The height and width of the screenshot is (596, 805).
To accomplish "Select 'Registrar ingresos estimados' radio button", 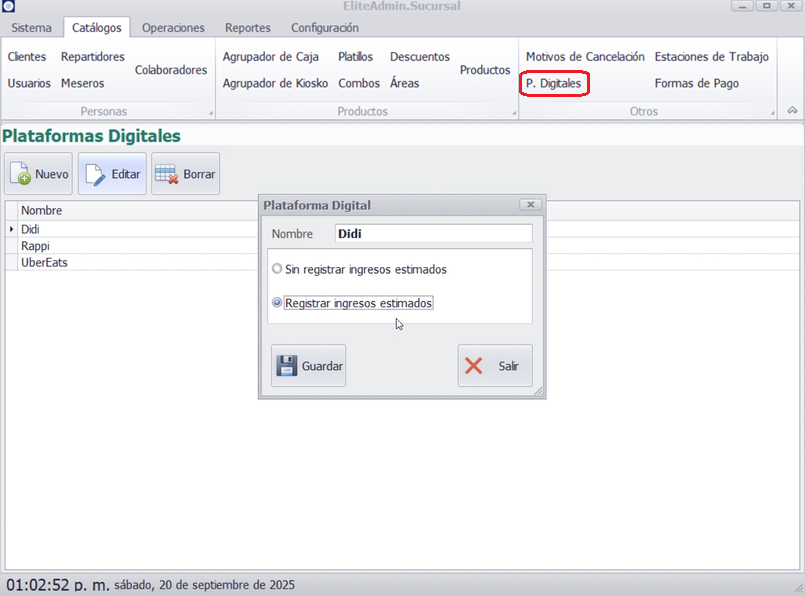I will (277, 303).
